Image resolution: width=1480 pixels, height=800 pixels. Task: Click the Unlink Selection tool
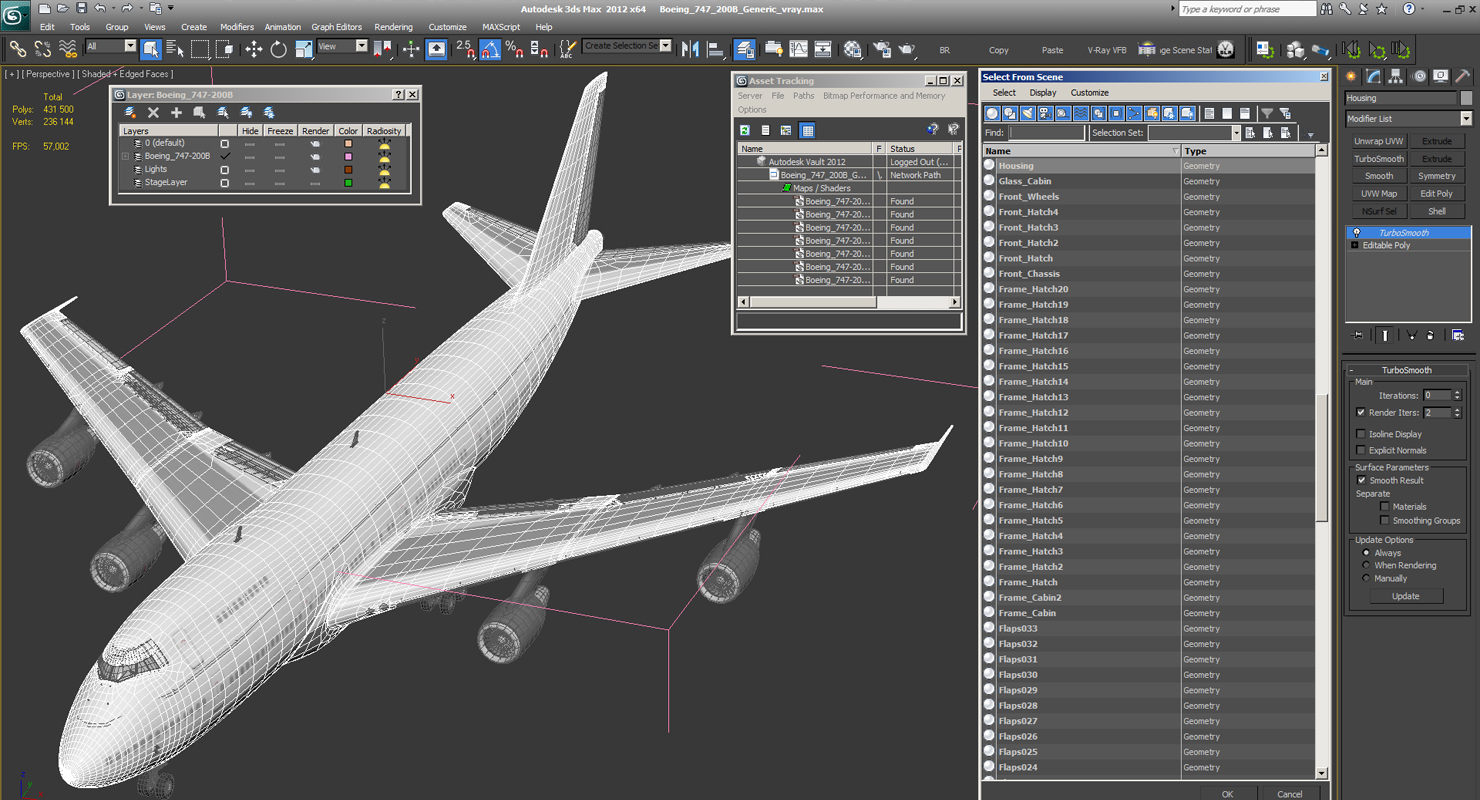pos(43,48)
